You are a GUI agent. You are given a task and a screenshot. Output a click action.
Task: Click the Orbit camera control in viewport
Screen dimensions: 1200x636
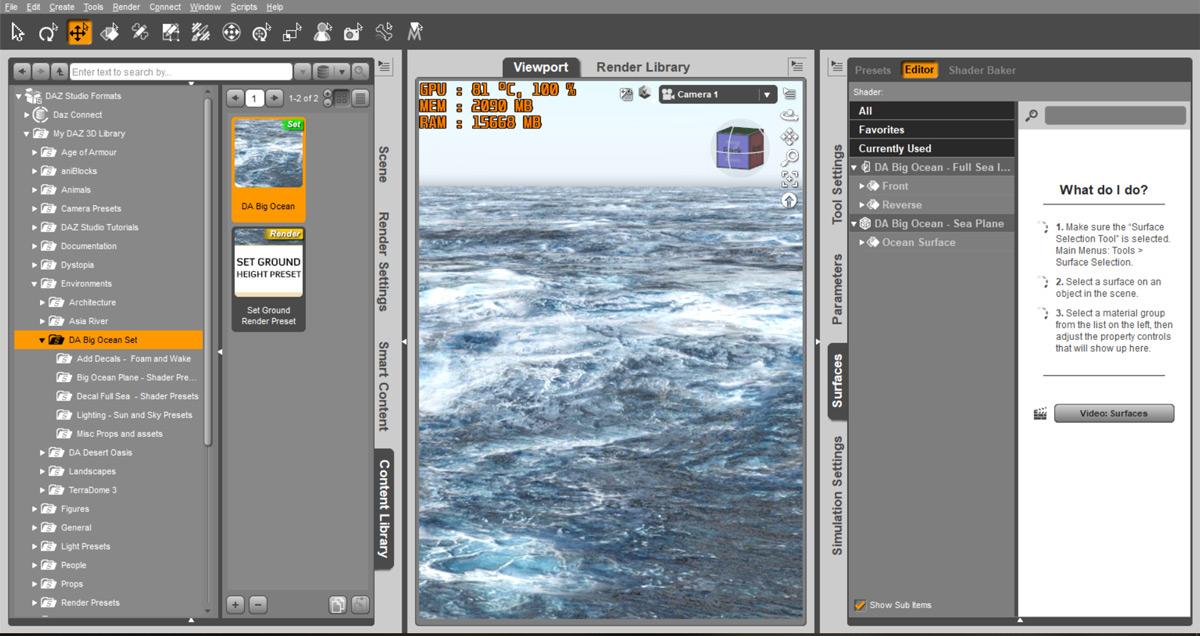click(x=789, y=114)
